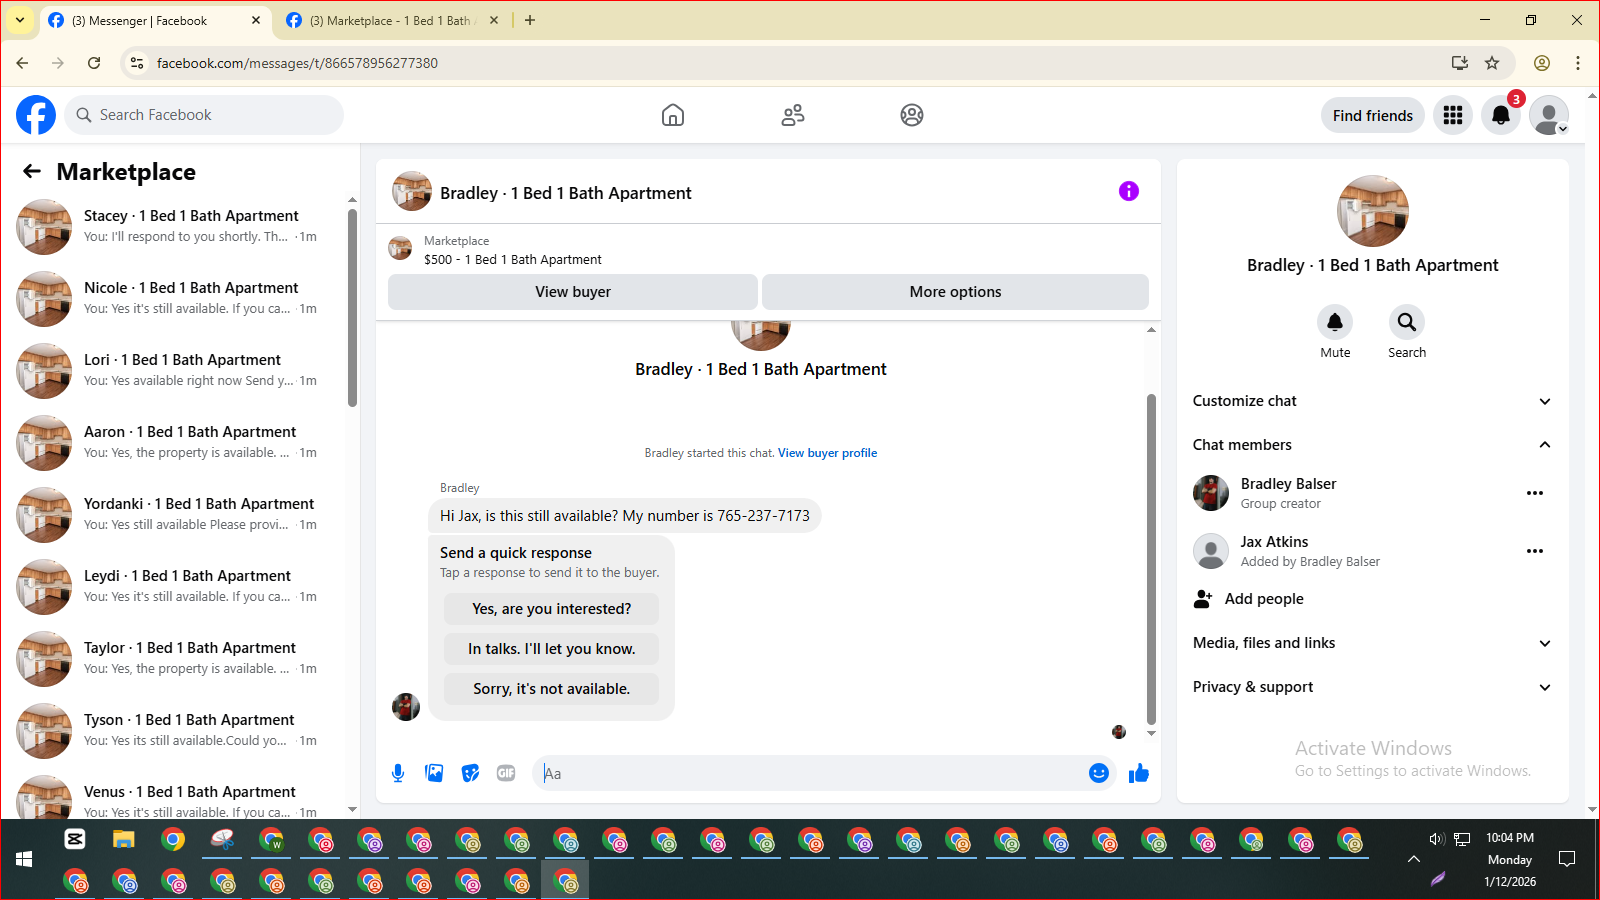Image resolution: width=1600 pixels, height=900 pixels.
Task: Open the system volume control
Action: (1437, 839)
